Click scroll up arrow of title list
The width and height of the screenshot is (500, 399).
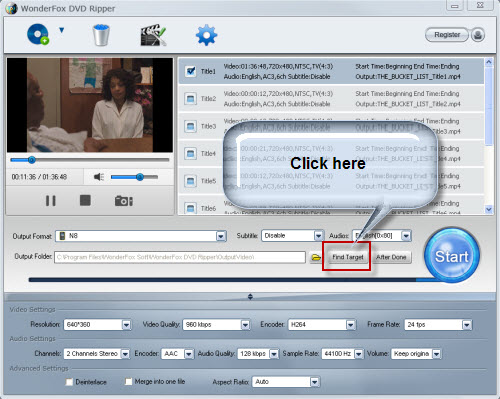[489, 62]
